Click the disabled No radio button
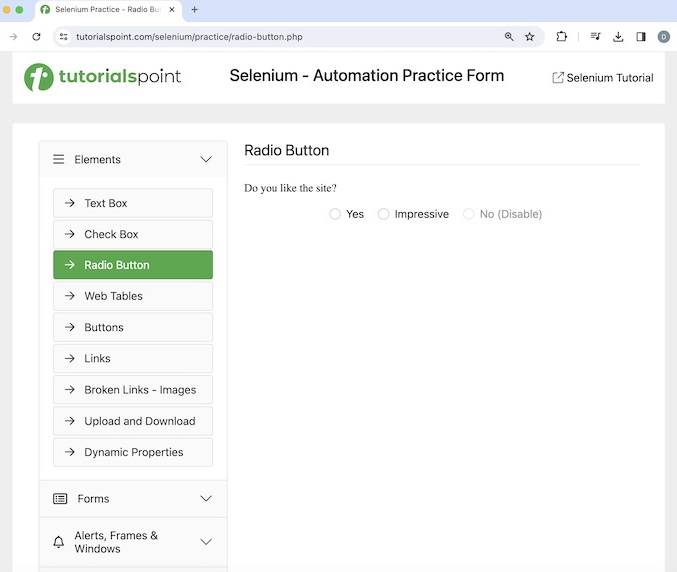Viewport: 677px width, 572px height. 469,214
